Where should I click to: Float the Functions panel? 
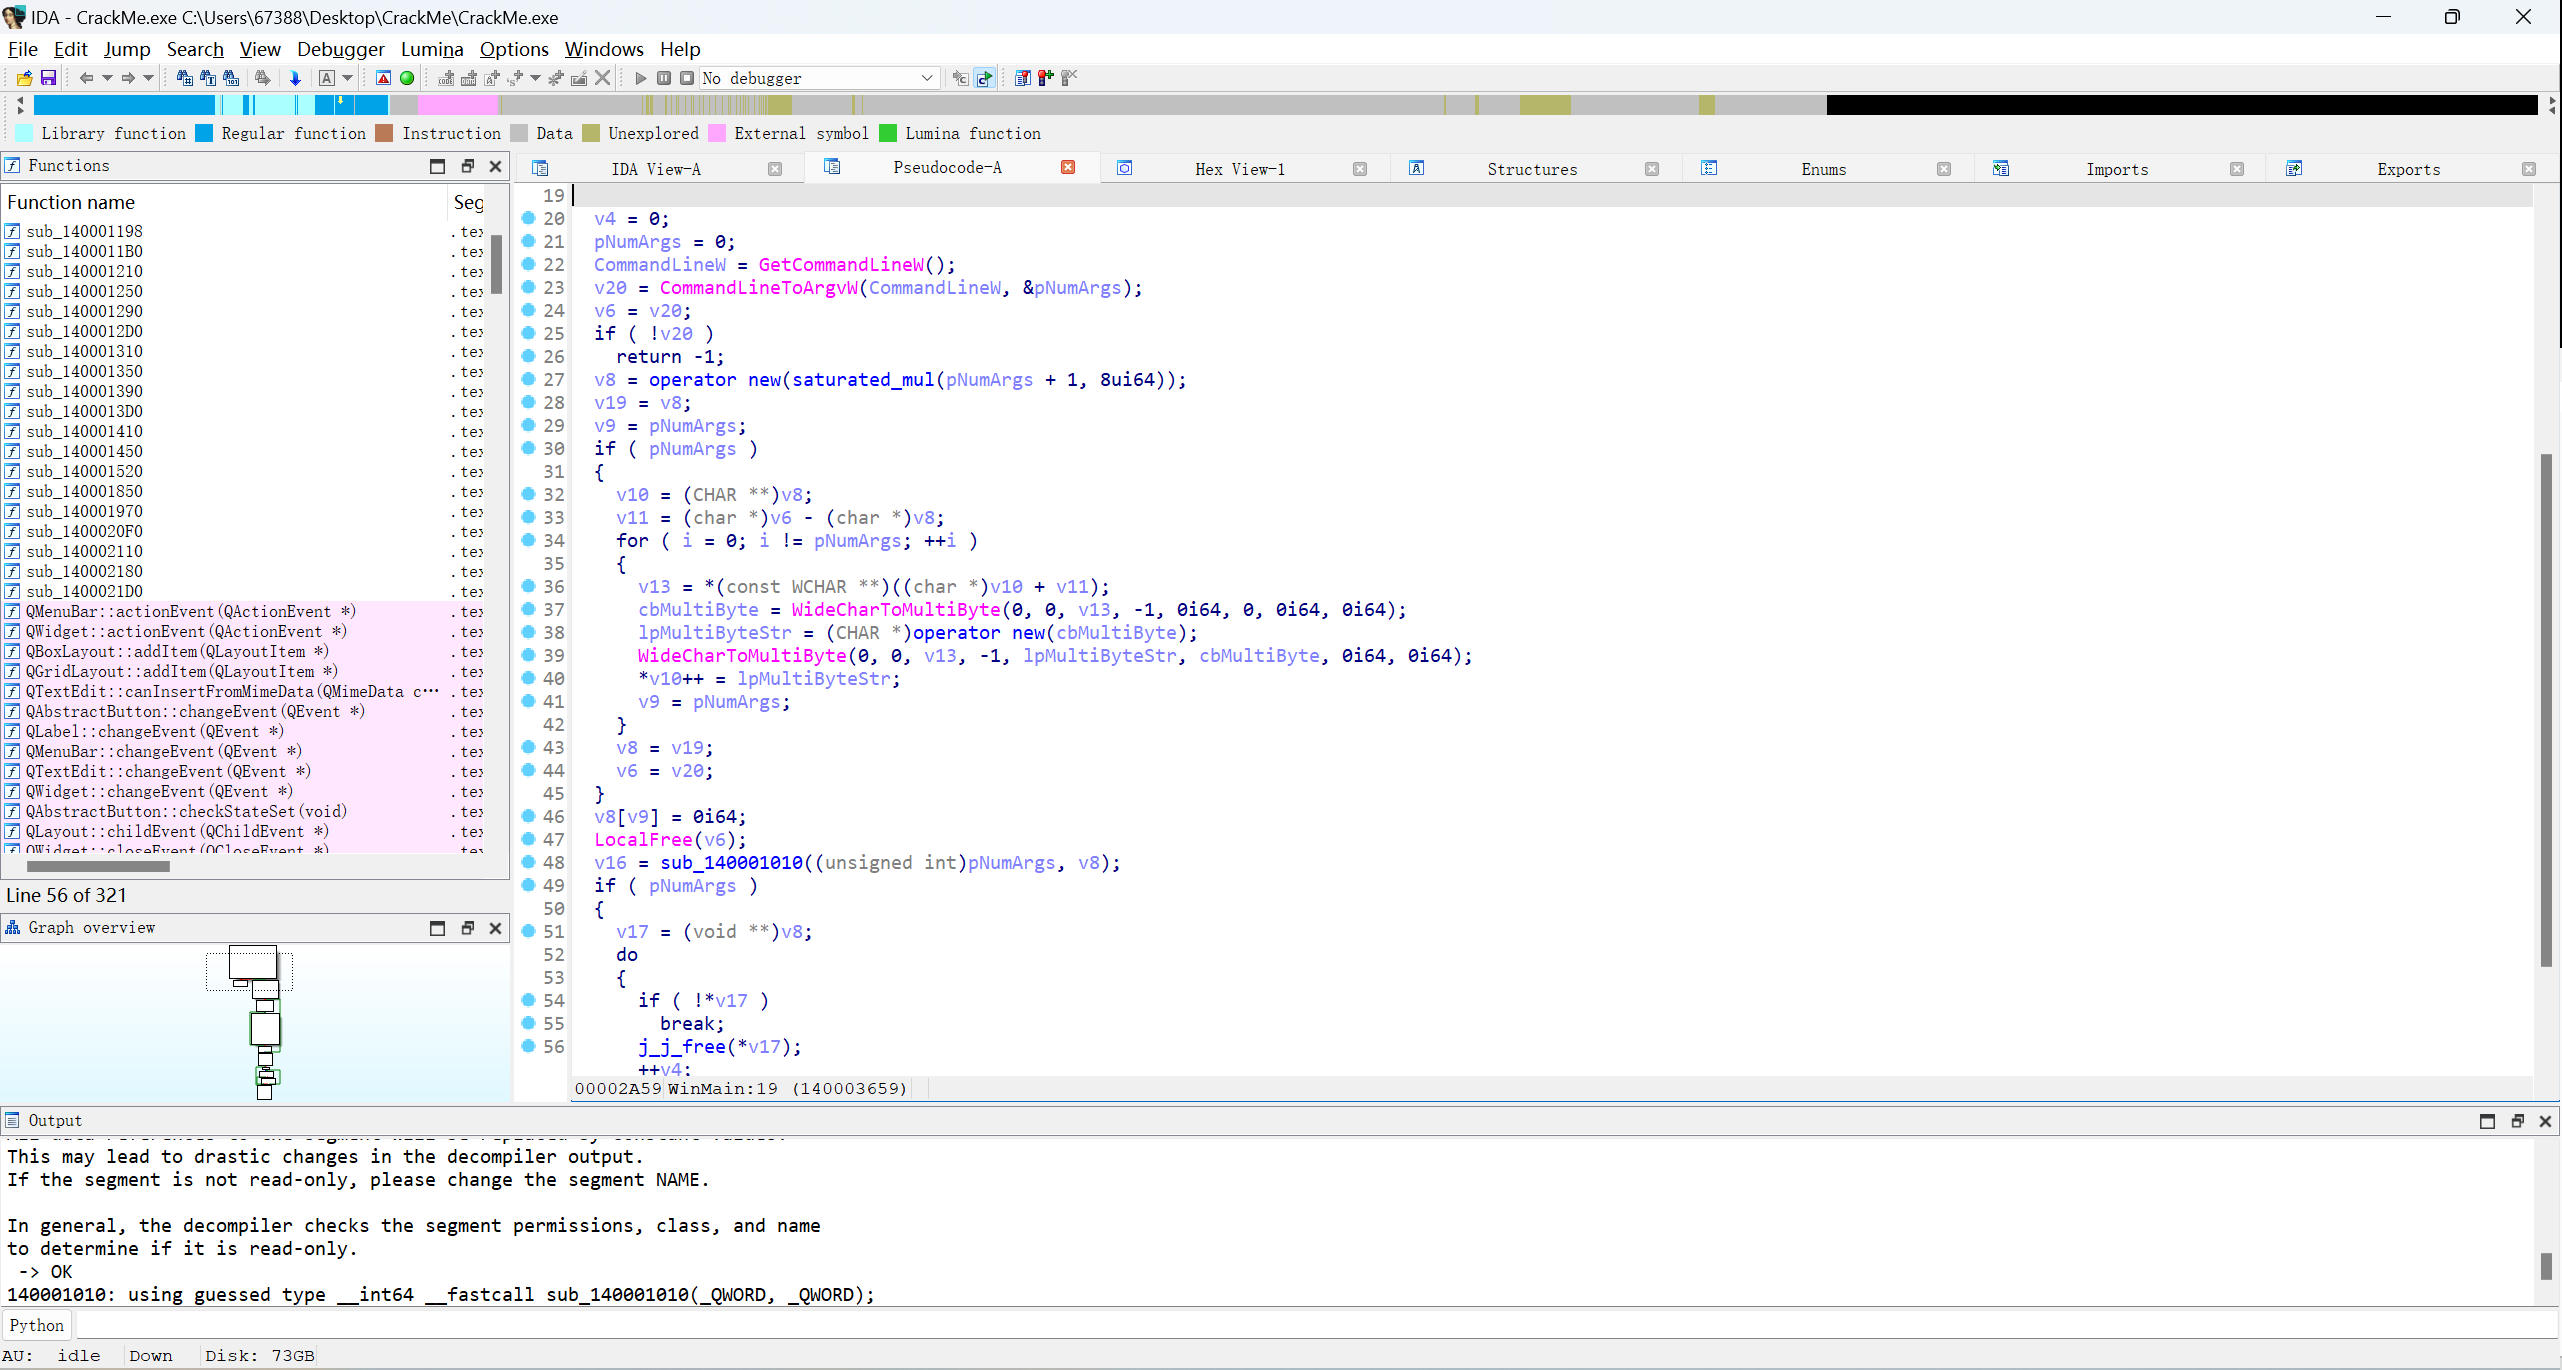tap(467, 166)
